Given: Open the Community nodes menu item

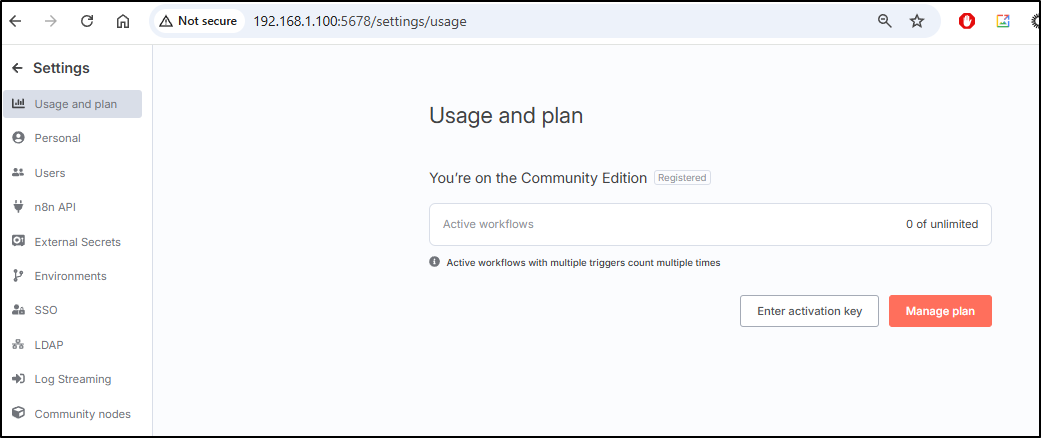Looking at the screenshot, I should tap(72, 414).
